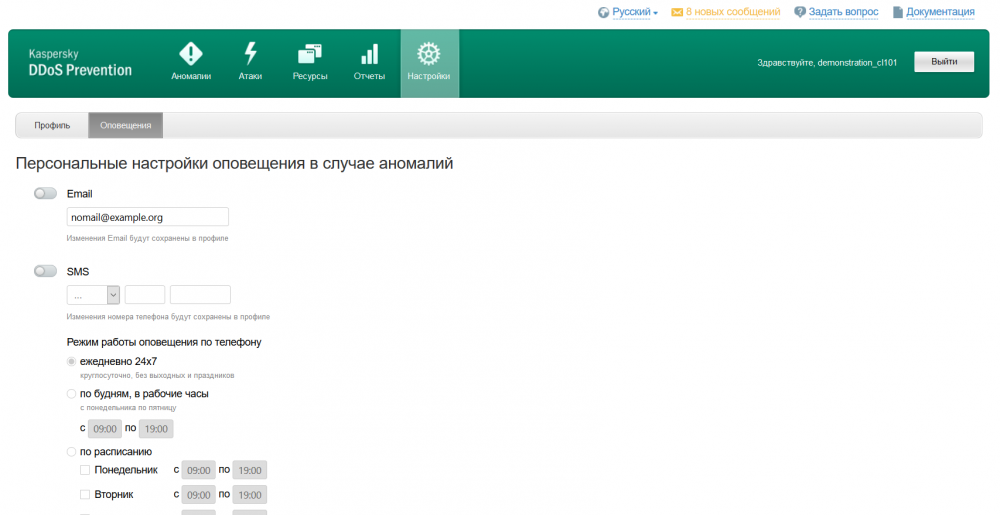Screen dimensions: 1000x515
Task: Select the 'по расписанию' radio option
Action: (71, 452)
